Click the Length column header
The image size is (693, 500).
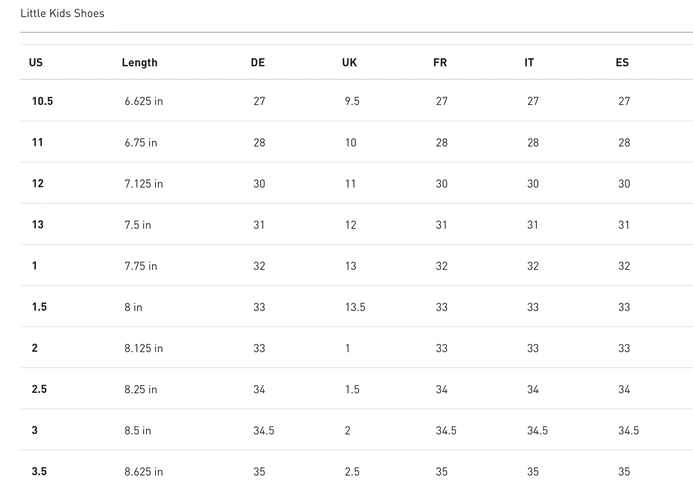(x=139, y=62)
